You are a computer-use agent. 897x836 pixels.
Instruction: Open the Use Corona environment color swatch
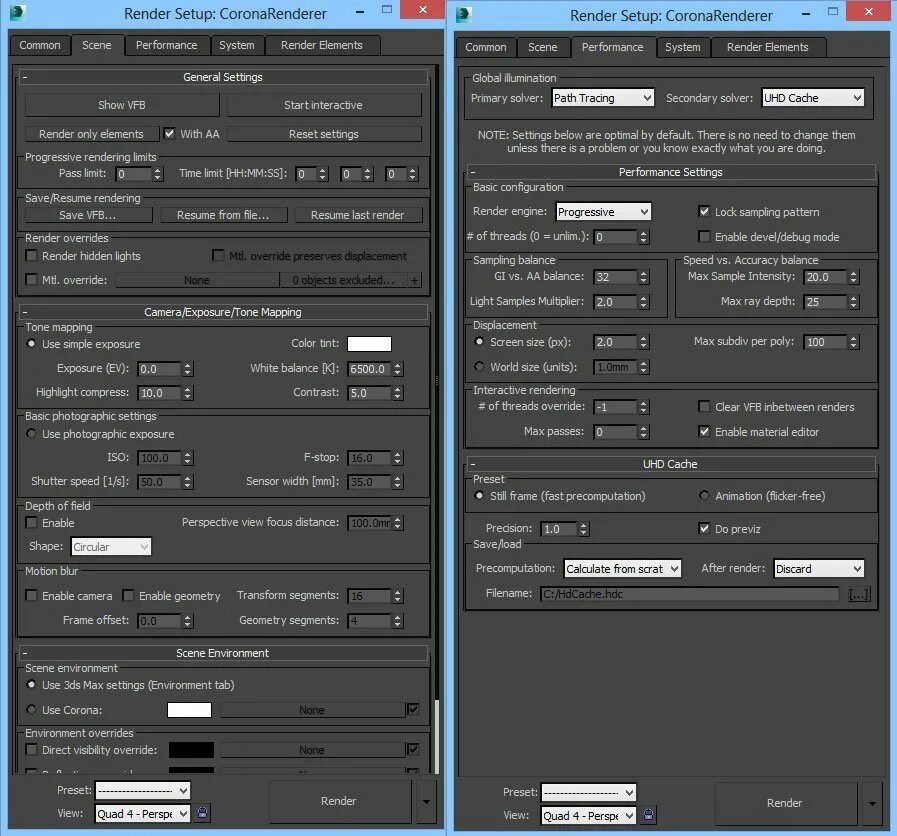[x=189, y=710]
